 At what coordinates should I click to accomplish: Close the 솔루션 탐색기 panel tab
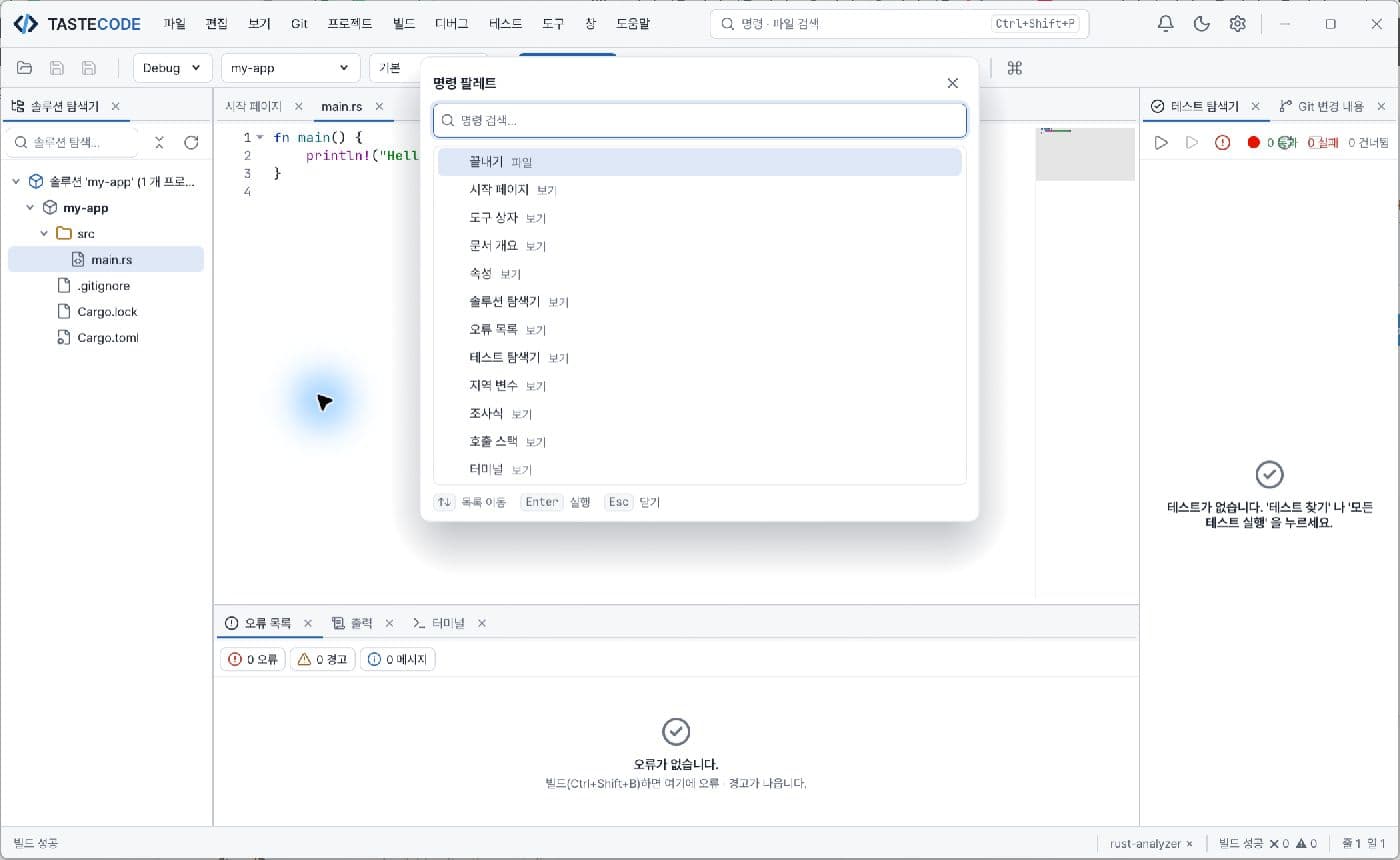click(x=115, y=106)
